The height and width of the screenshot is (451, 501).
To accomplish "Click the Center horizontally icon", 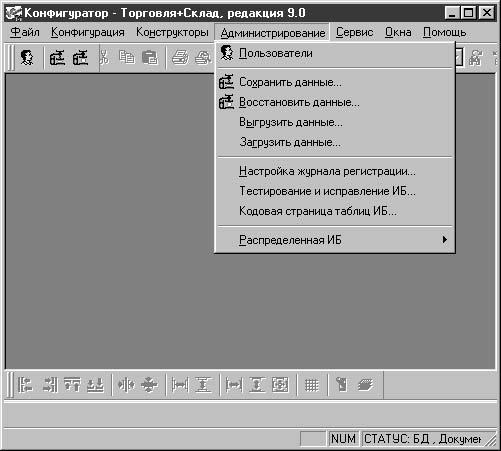I will (126, 385).
